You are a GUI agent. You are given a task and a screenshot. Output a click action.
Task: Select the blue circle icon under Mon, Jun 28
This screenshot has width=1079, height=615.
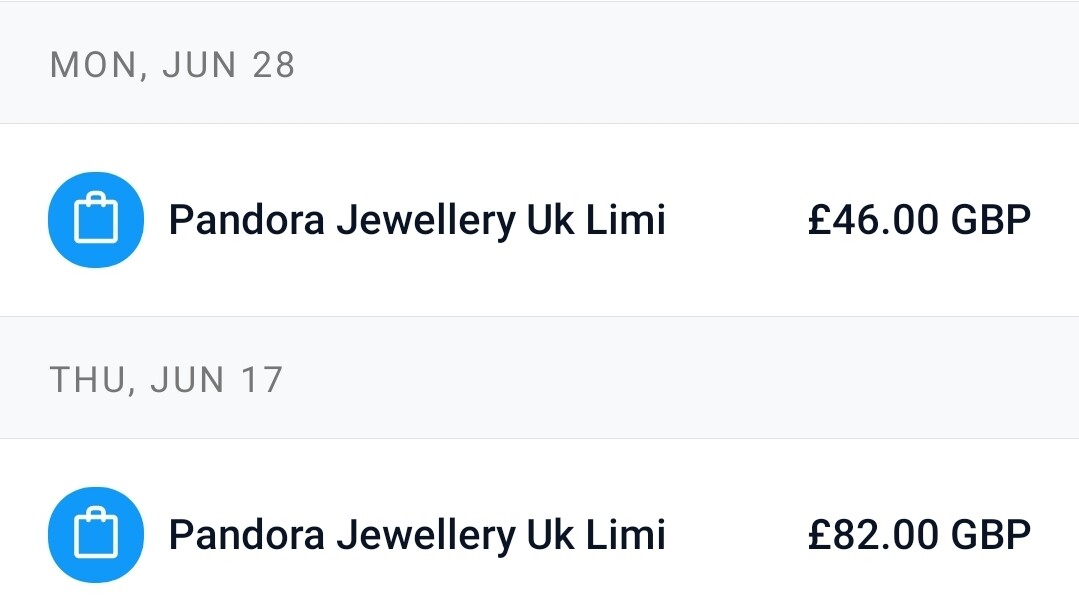tap(96, 219)
